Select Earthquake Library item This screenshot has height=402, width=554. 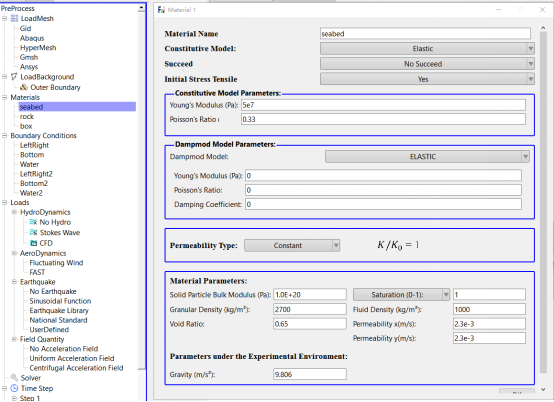click(x=59, y=310)
